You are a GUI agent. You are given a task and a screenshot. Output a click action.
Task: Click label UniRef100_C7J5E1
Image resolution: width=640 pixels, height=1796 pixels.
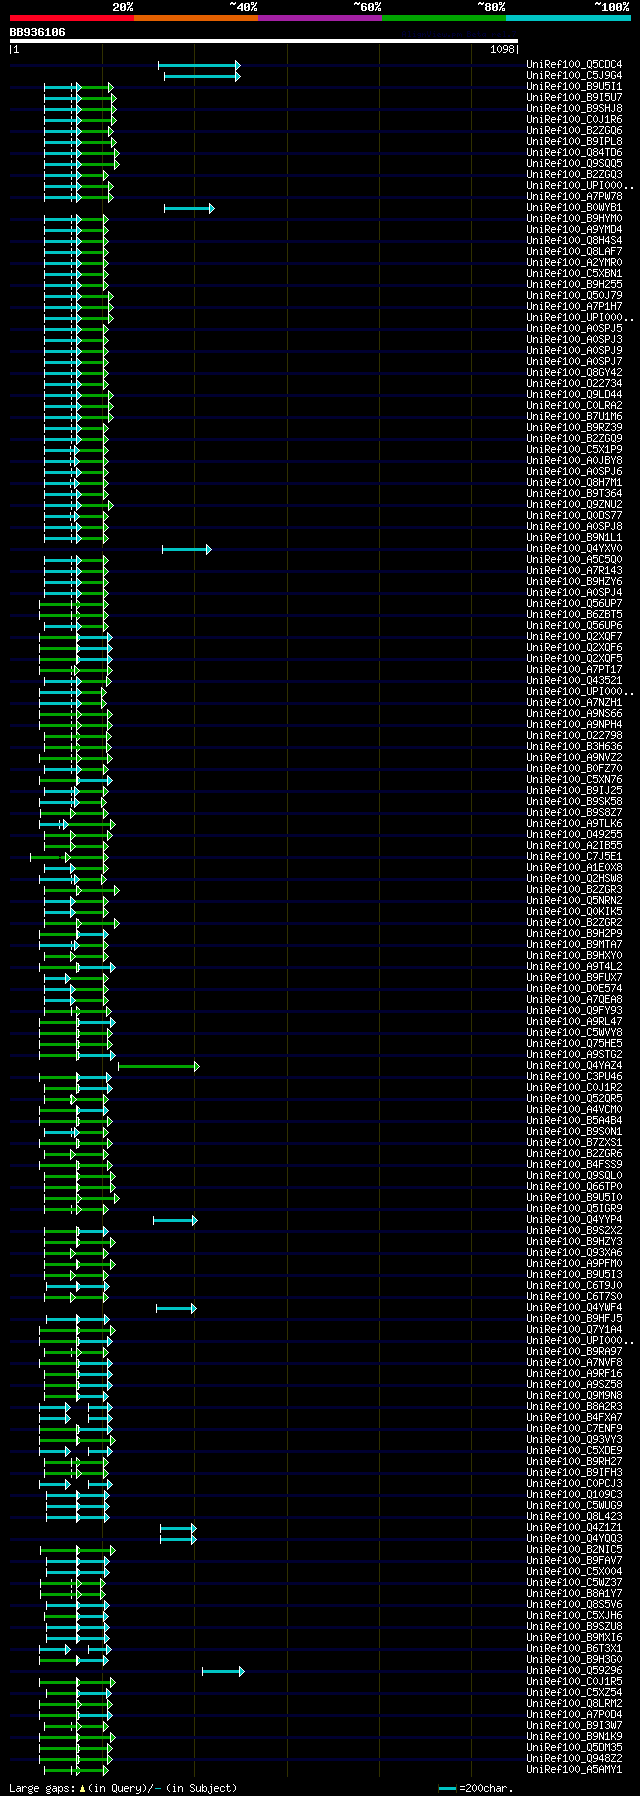[x=574, y=857]
